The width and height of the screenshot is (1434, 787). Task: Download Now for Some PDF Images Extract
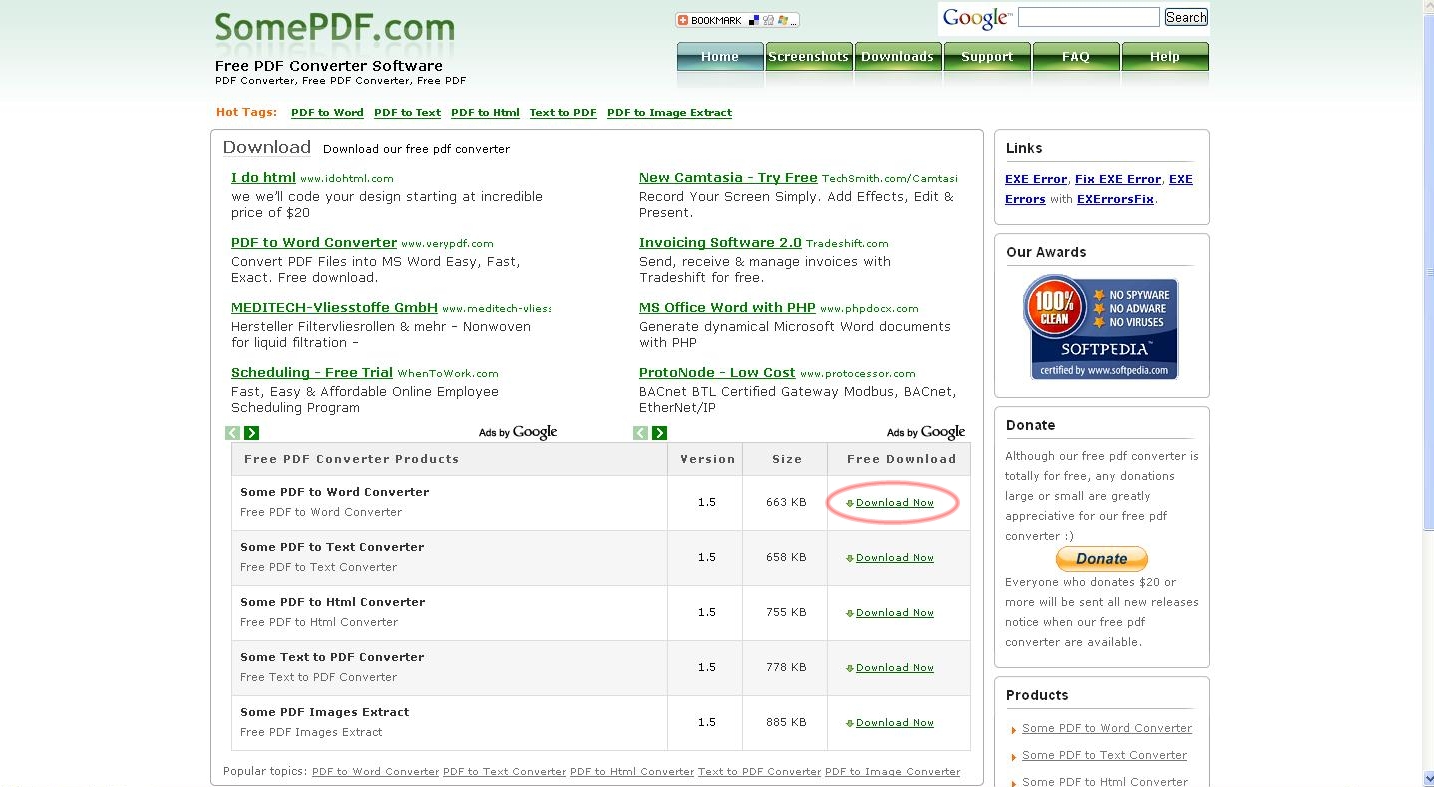tap(895, 723)
